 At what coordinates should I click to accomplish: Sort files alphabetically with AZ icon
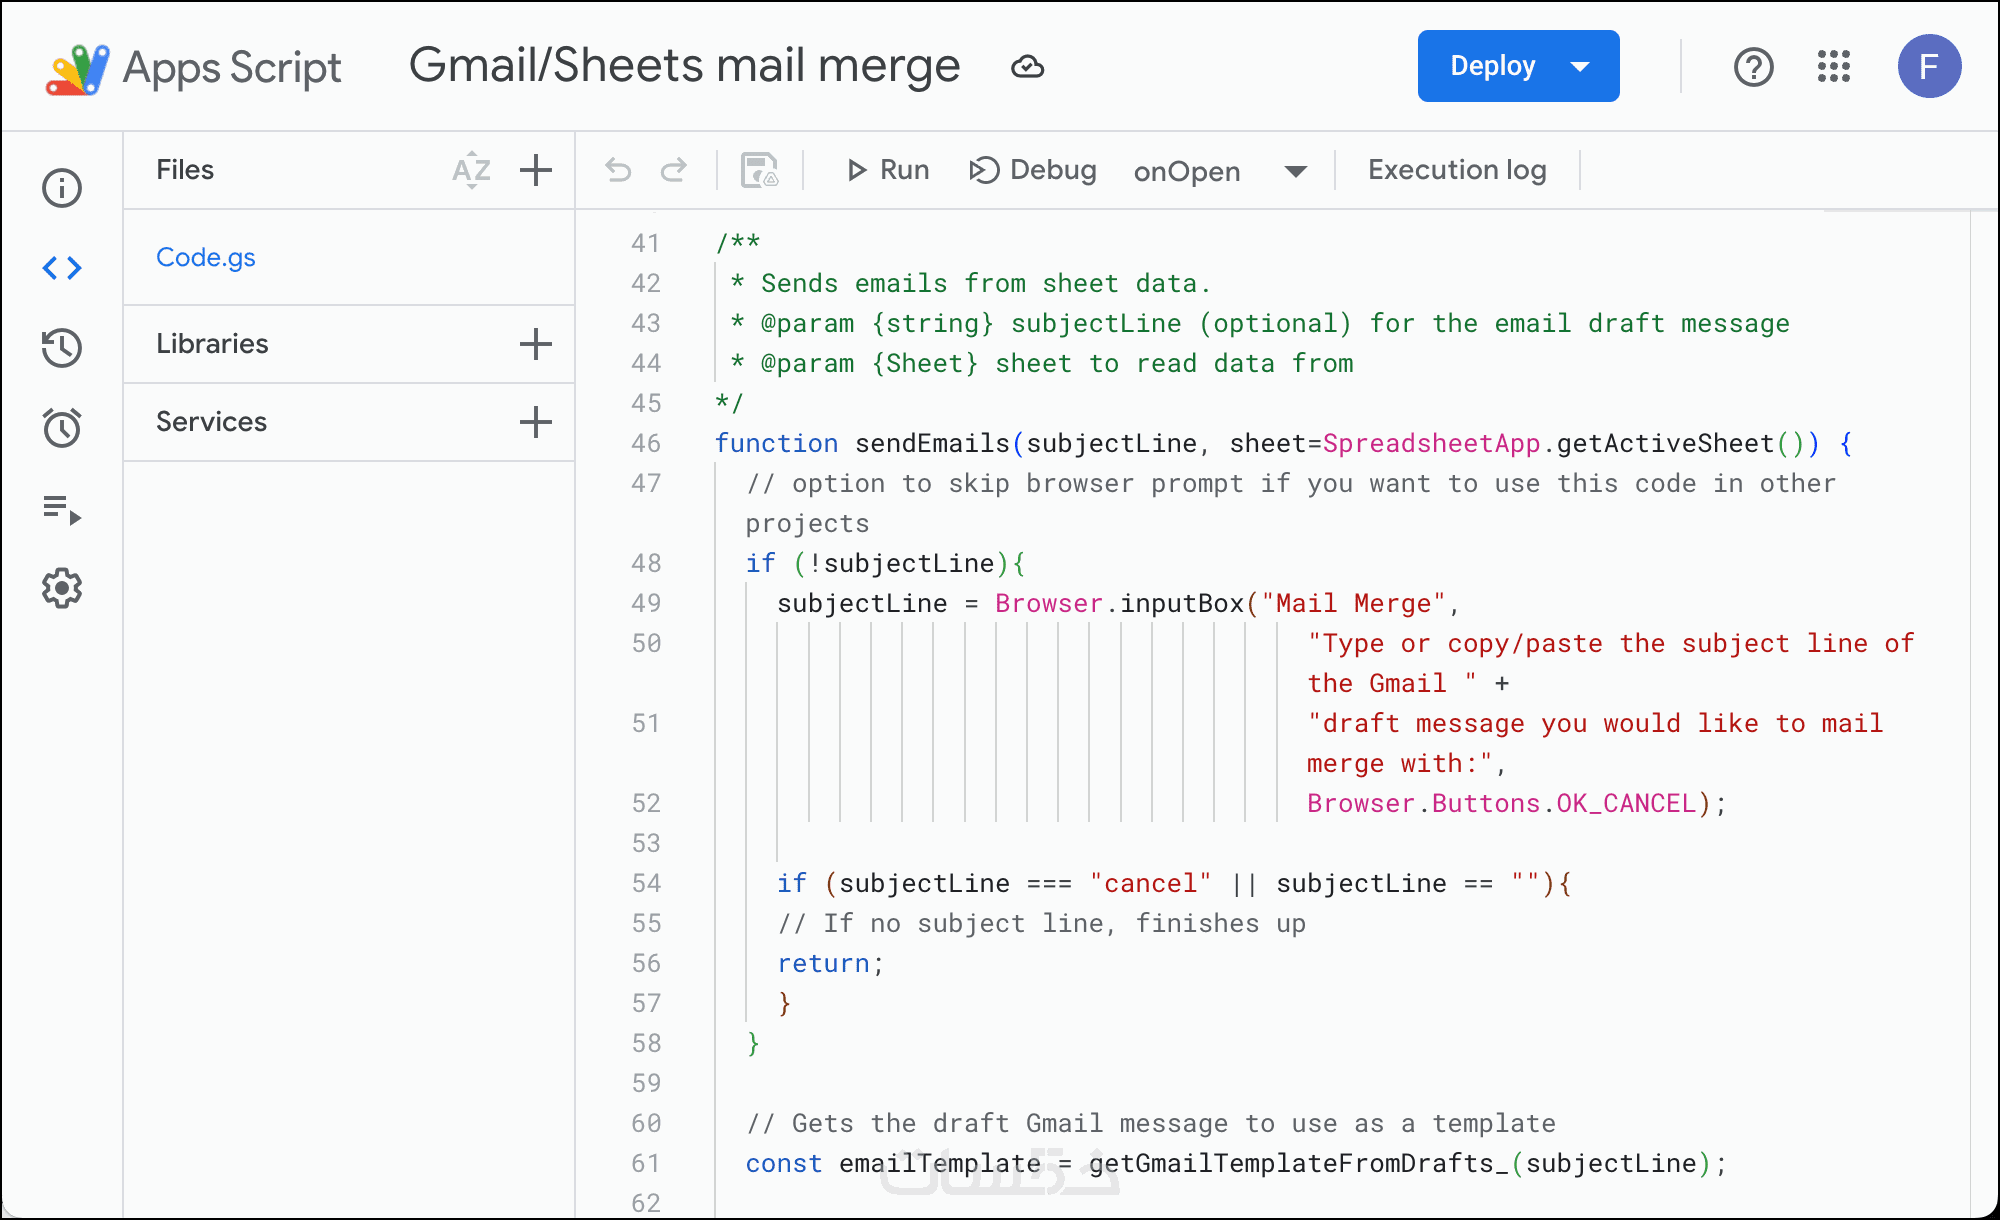coord(471,171)
